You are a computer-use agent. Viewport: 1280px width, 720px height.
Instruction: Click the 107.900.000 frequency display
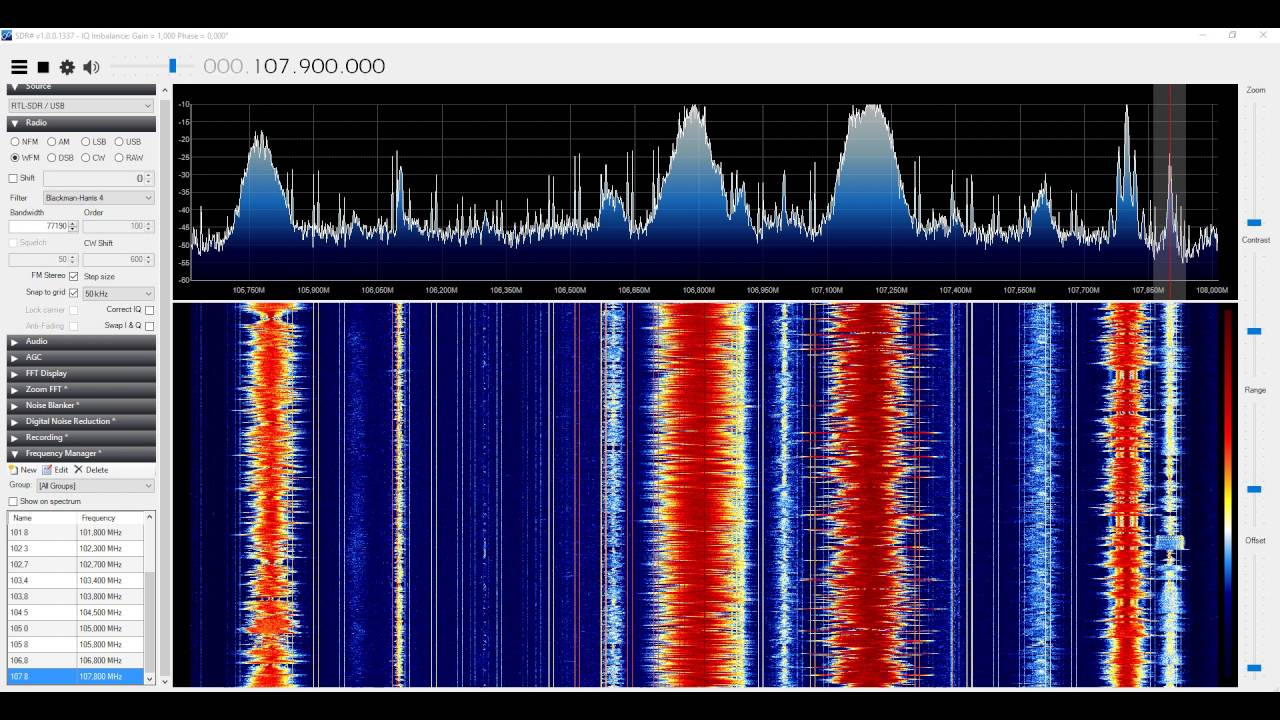point(294,67)
